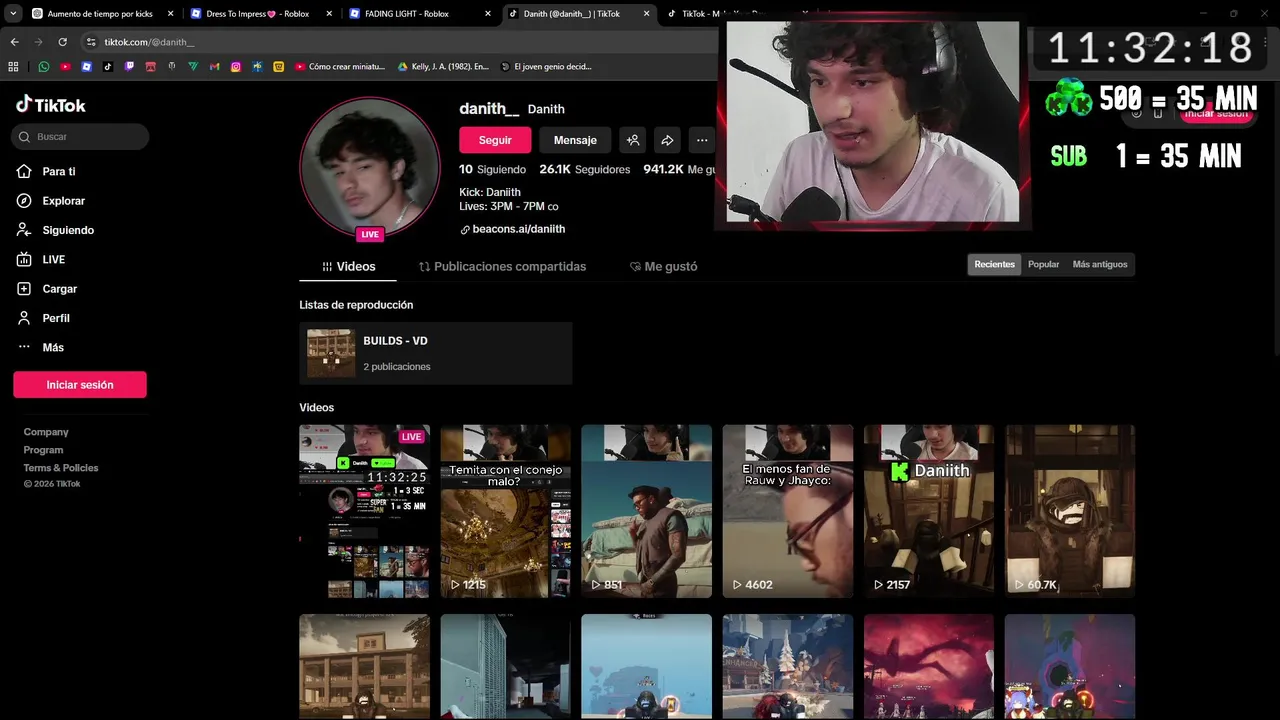Open the Daniith video with 2157 views

click(929, 511)
